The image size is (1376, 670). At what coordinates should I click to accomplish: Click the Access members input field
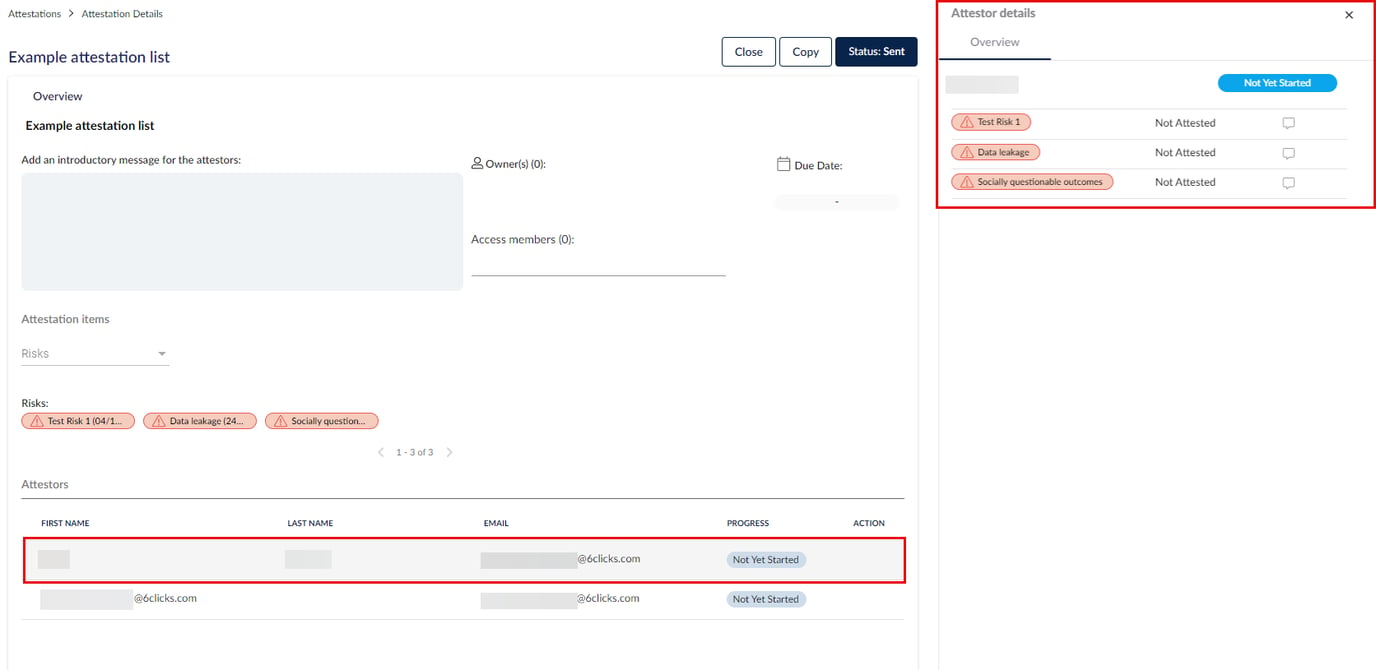coord(598,265)
